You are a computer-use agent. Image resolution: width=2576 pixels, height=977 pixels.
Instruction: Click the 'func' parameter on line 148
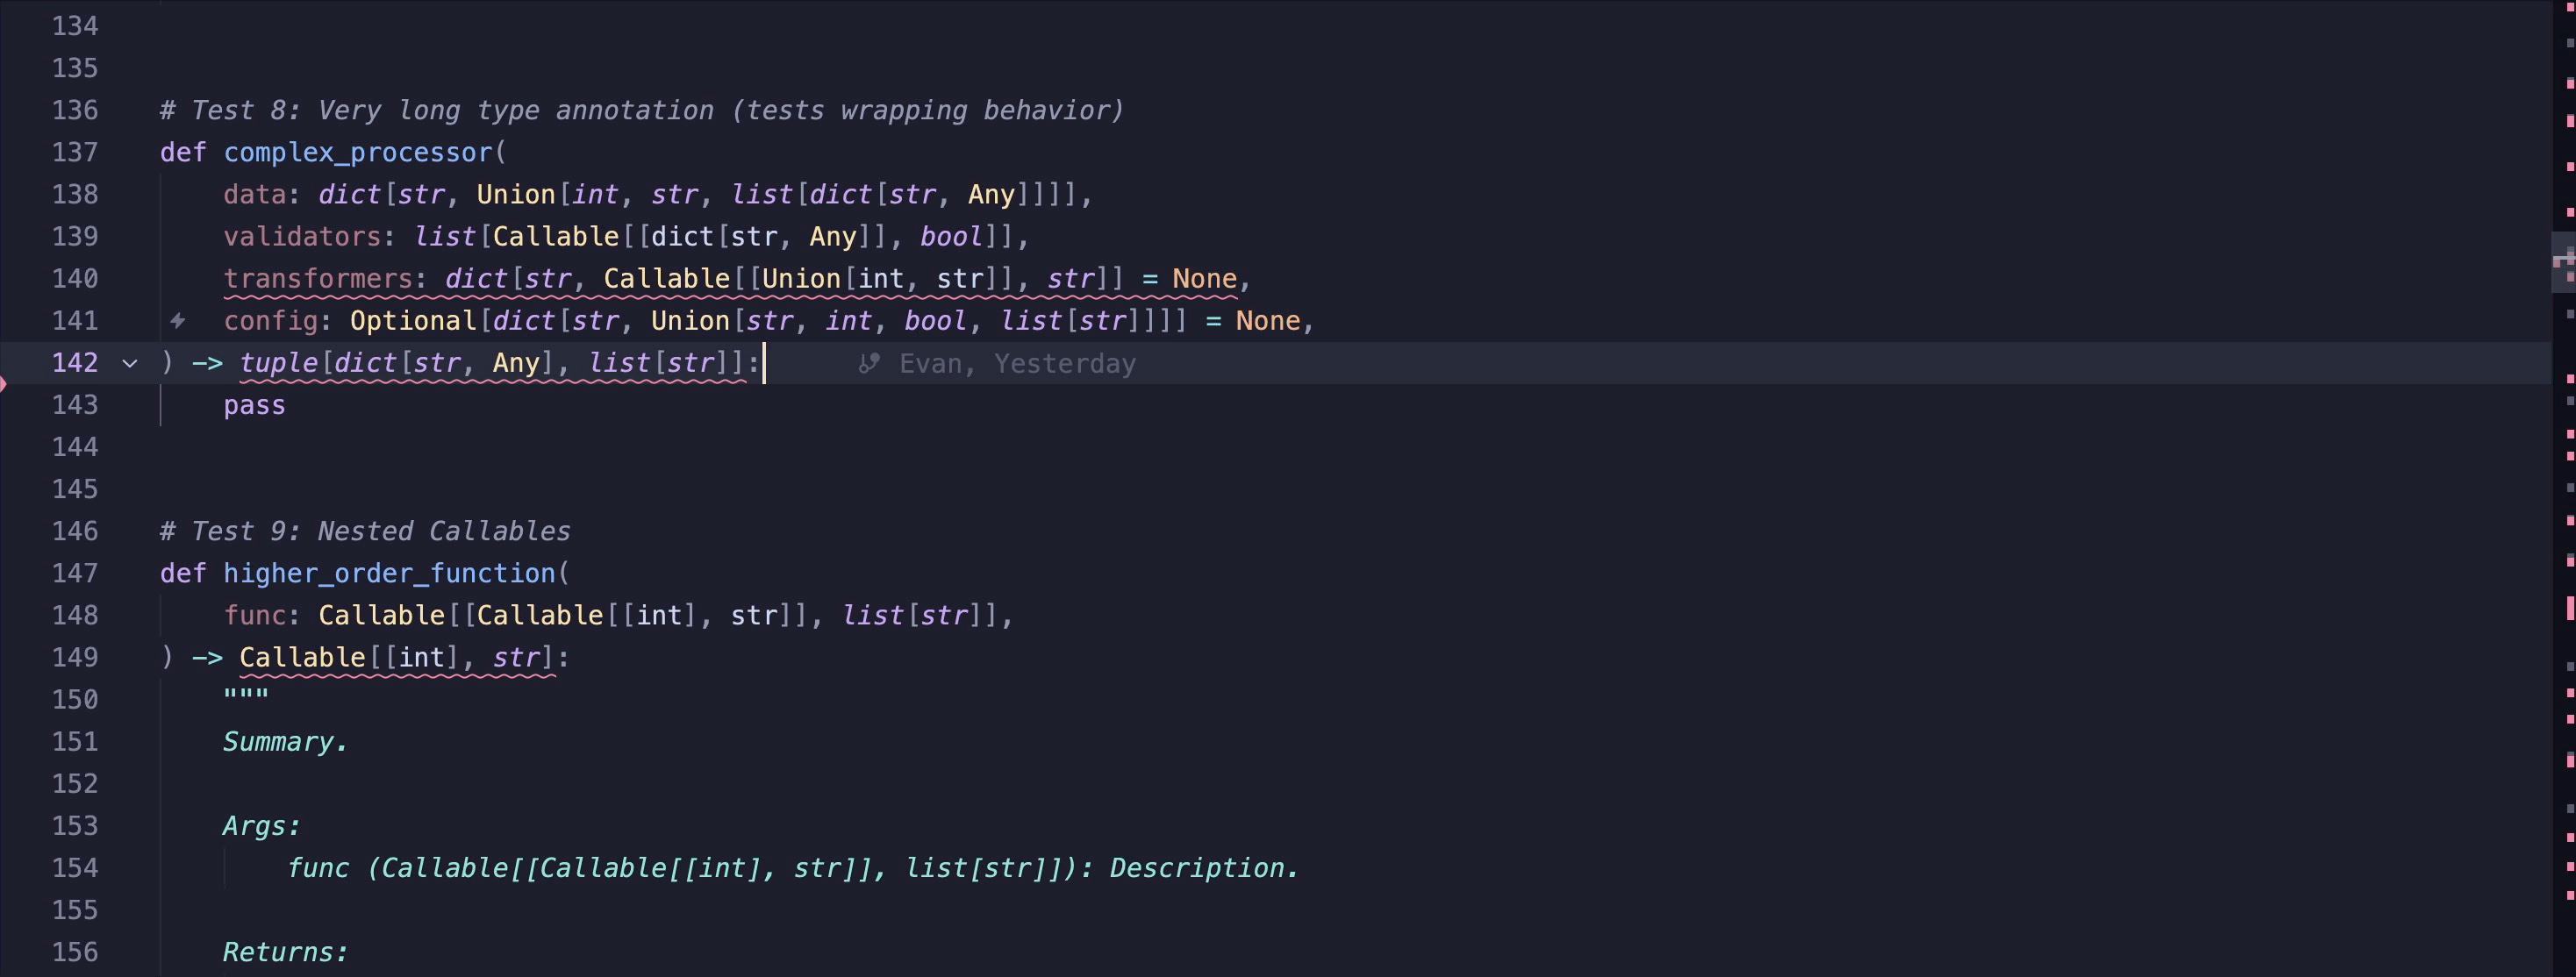254,615
